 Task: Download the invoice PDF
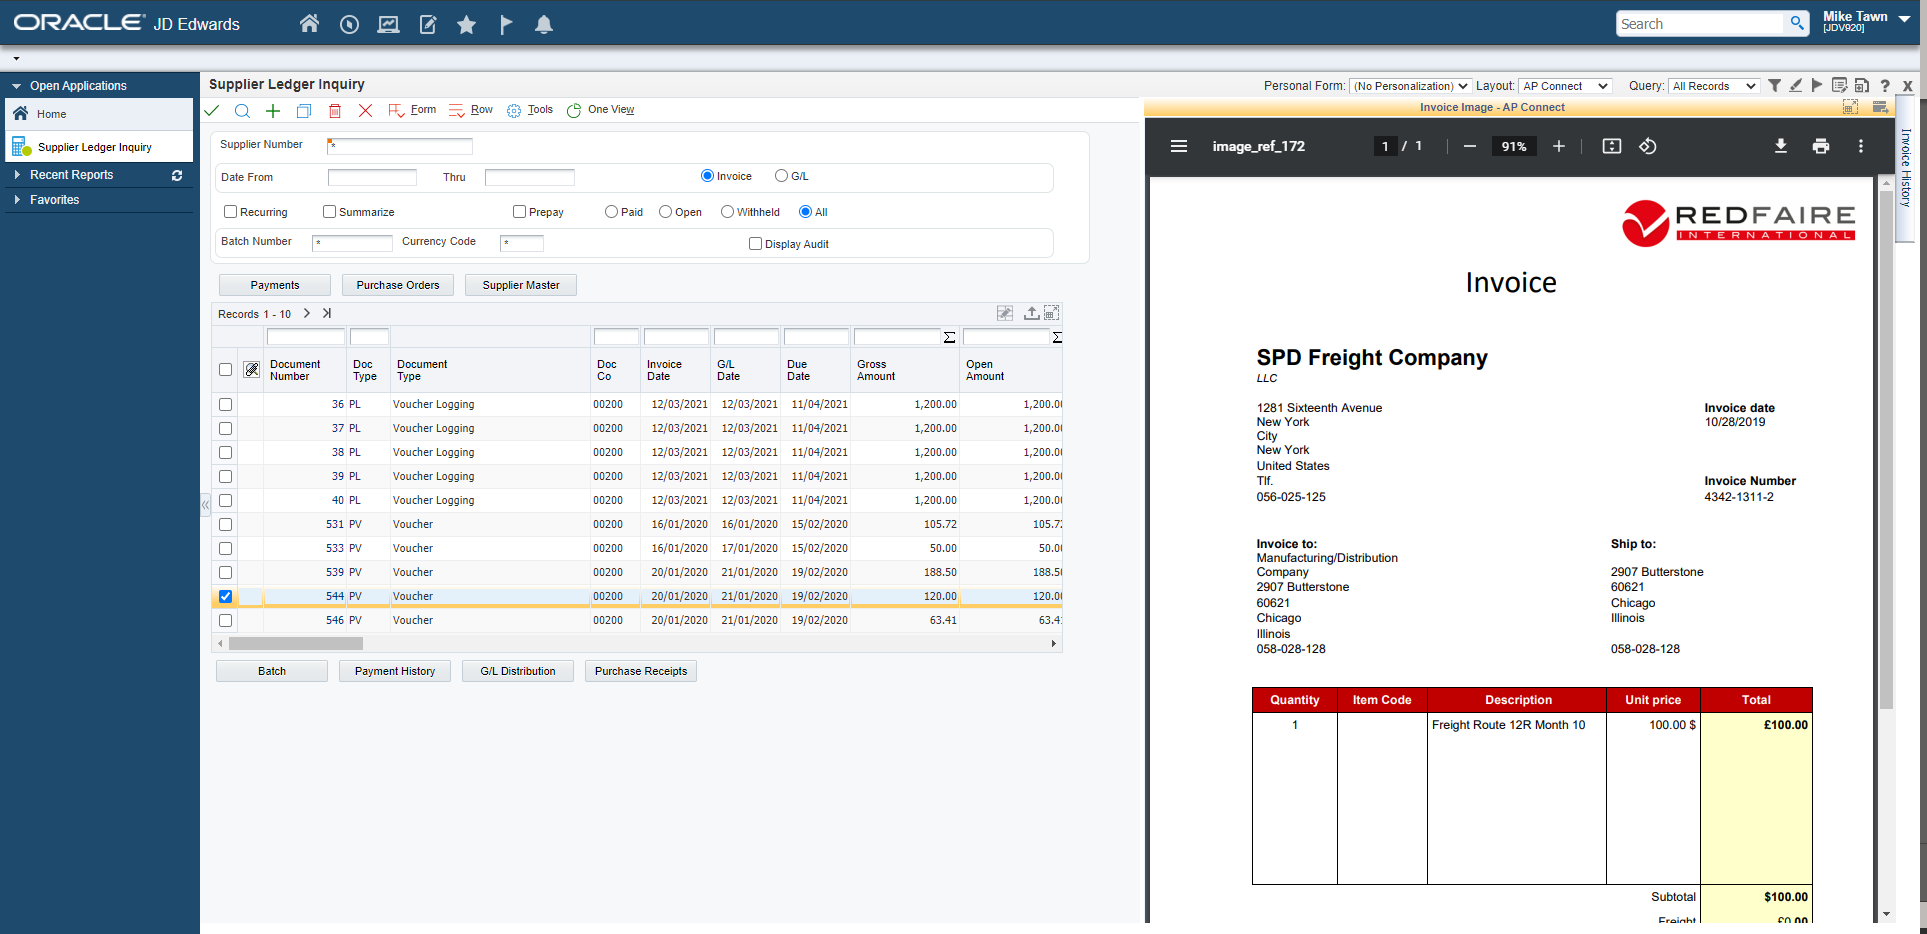(x=1780, y=146)
